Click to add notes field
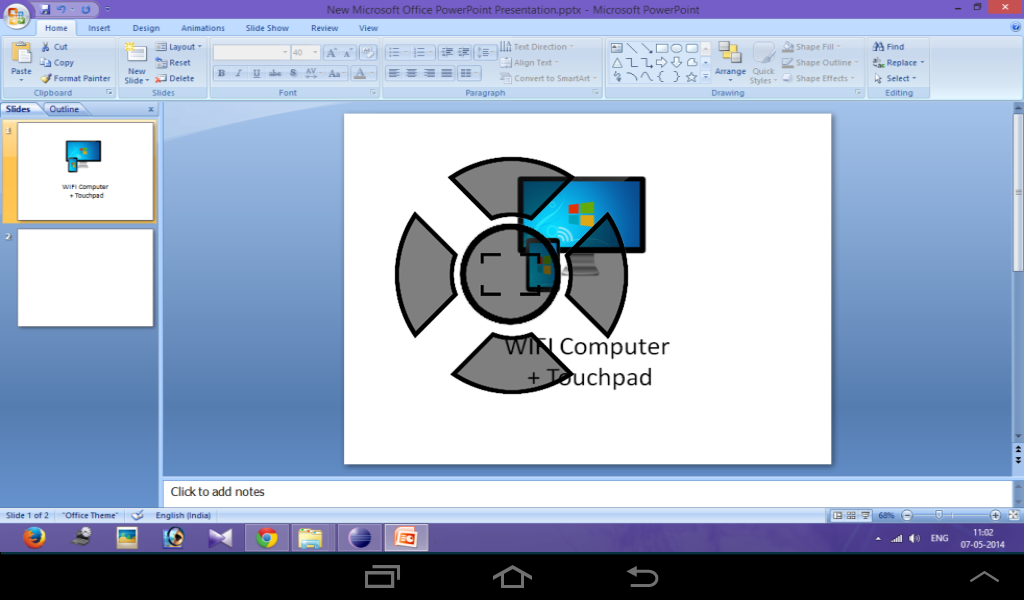Viewport: 1024px width, 600px height. (586, 492)
